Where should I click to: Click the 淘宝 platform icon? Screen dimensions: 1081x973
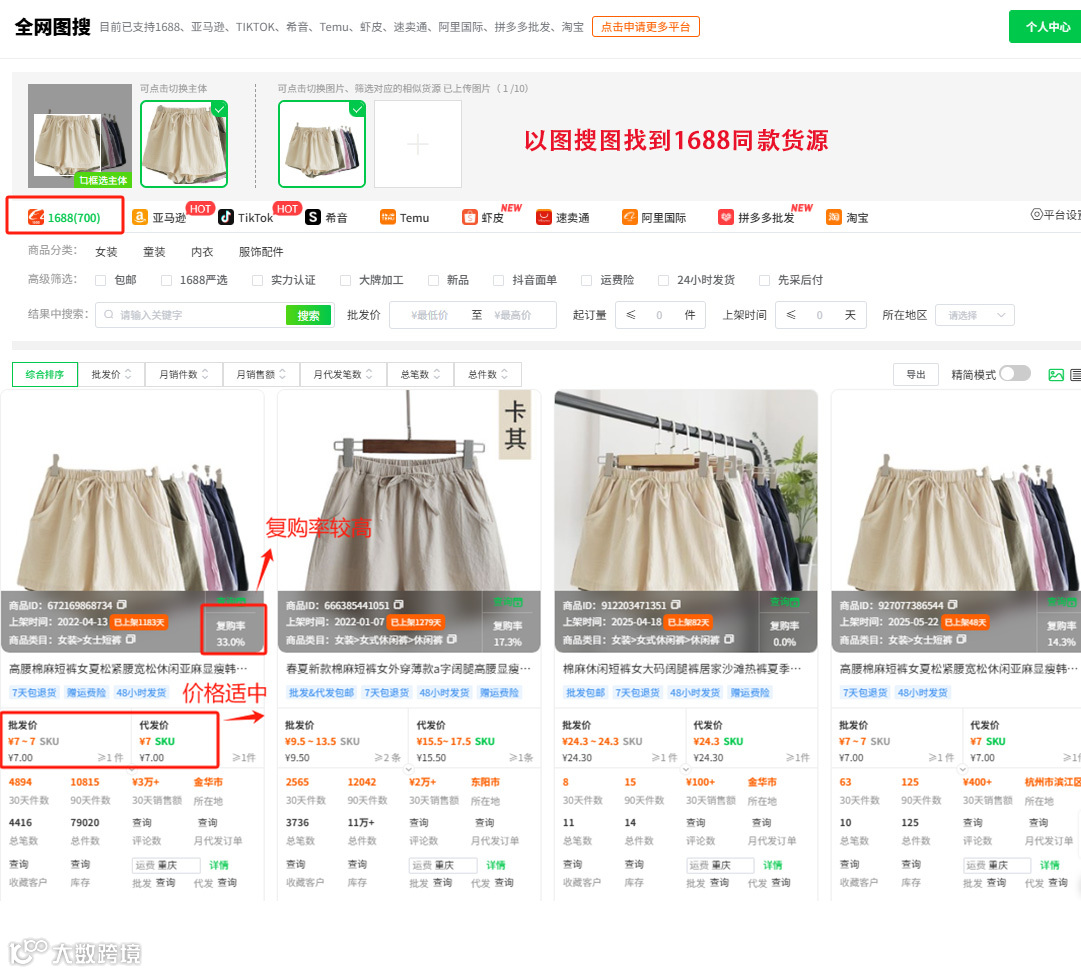click(x=834, y=217)
